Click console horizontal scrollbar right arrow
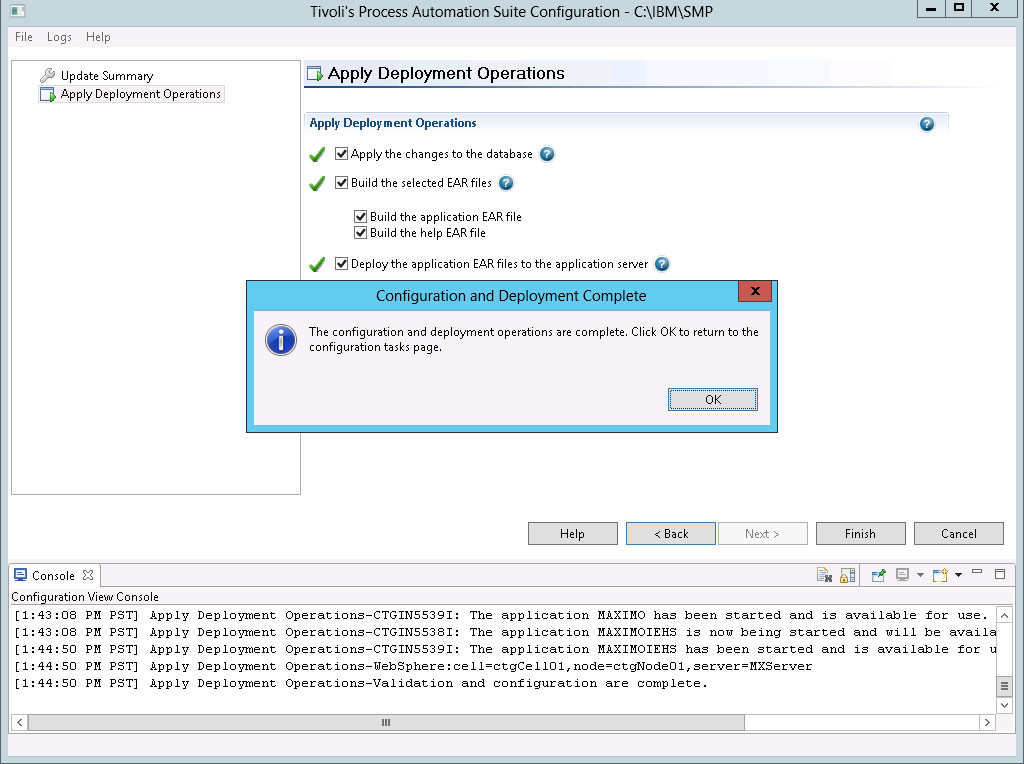The width and height of the screenshot is (1024, 764). tap(987, 722)
